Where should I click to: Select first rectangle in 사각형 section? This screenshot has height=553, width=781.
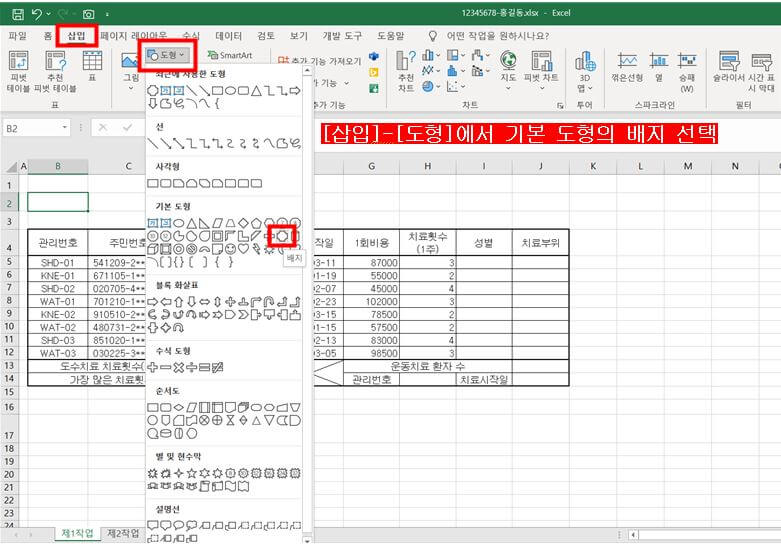coord(153,183)
